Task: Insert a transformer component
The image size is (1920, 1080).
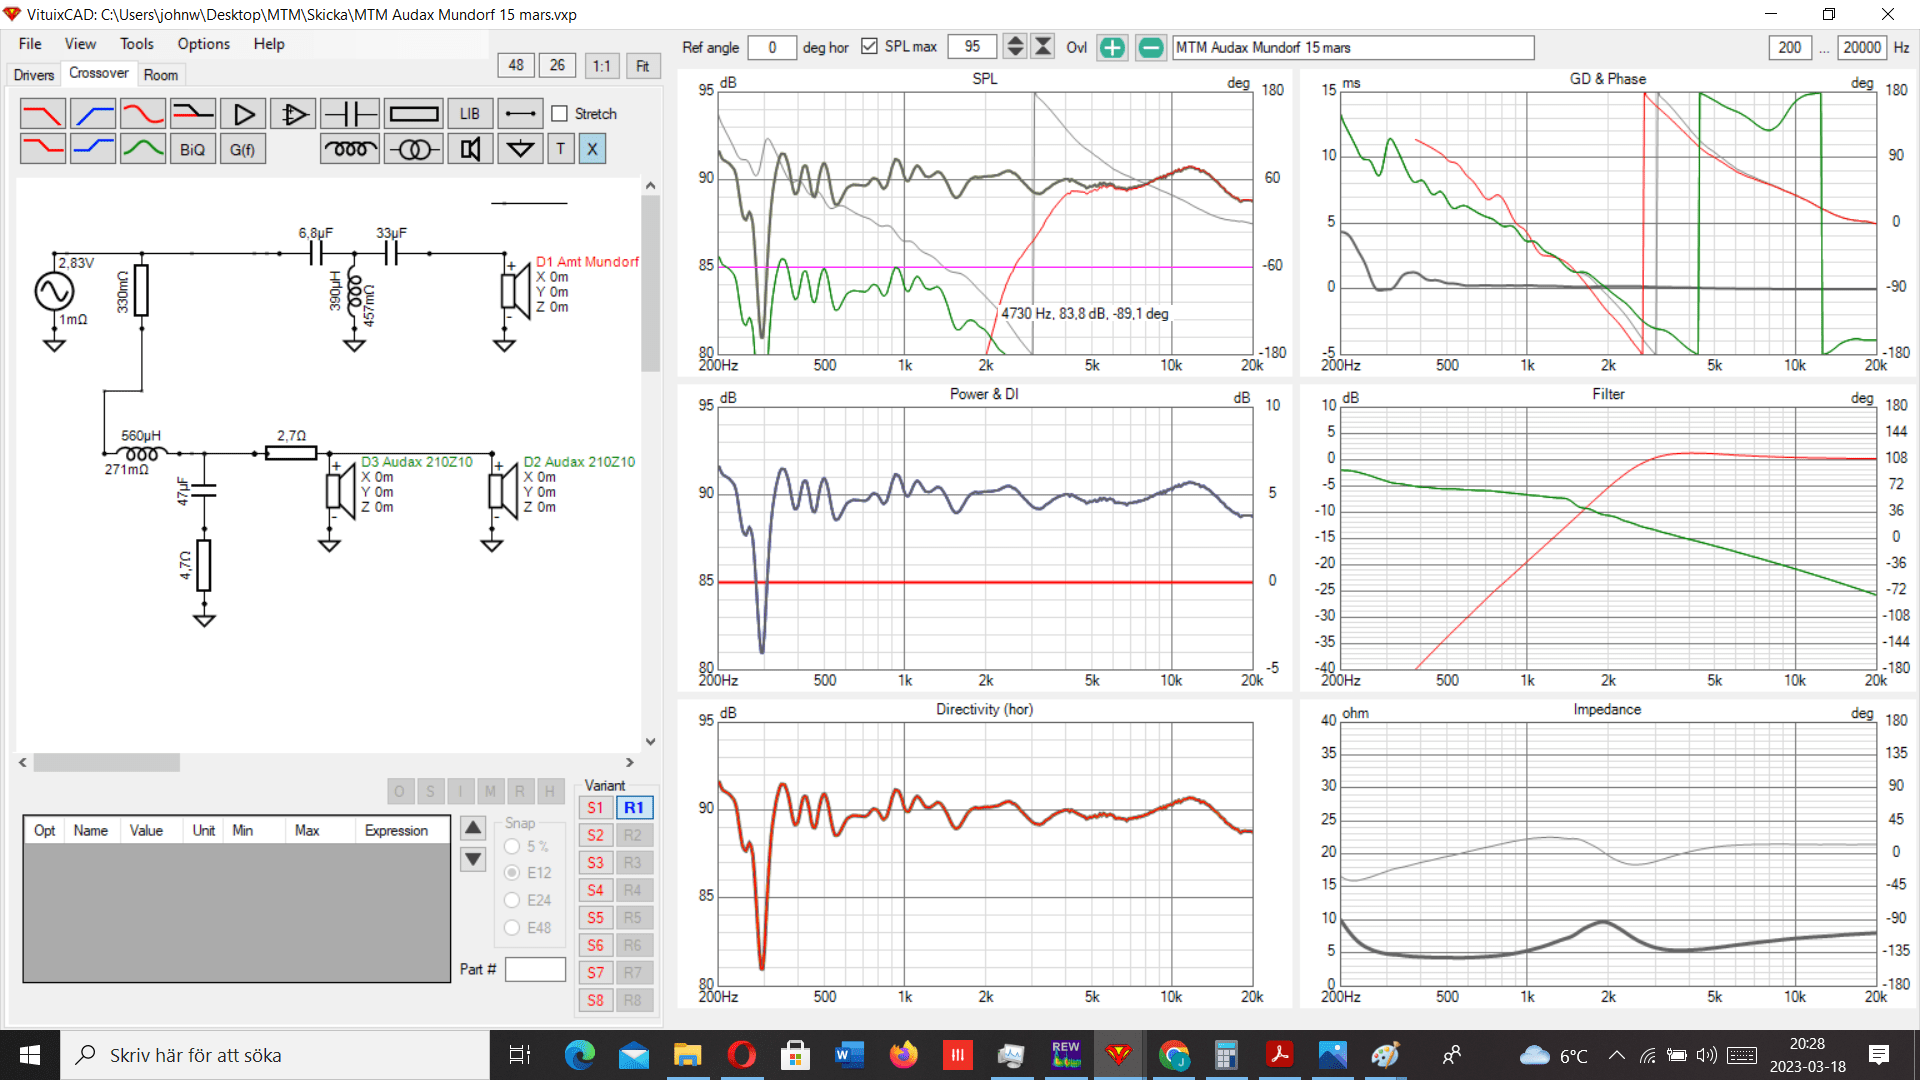Action: tap(413, 149)
